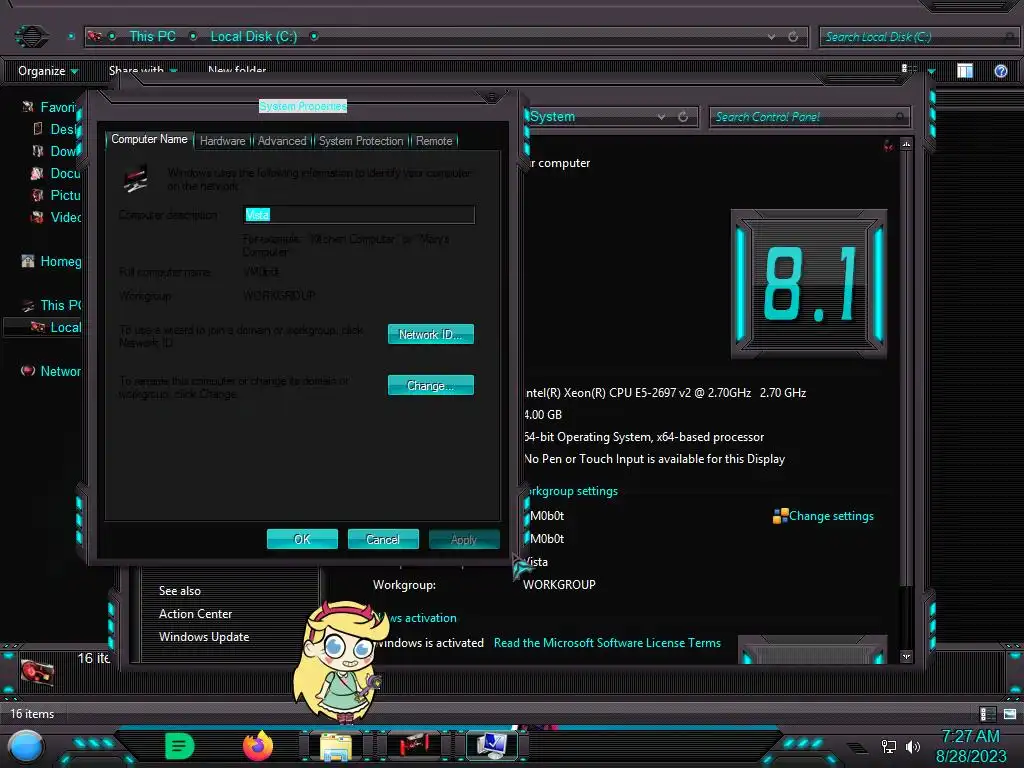
Task: Refresh the Local Disk (C:) Explorer window
Action: click(x=793, y=37)
